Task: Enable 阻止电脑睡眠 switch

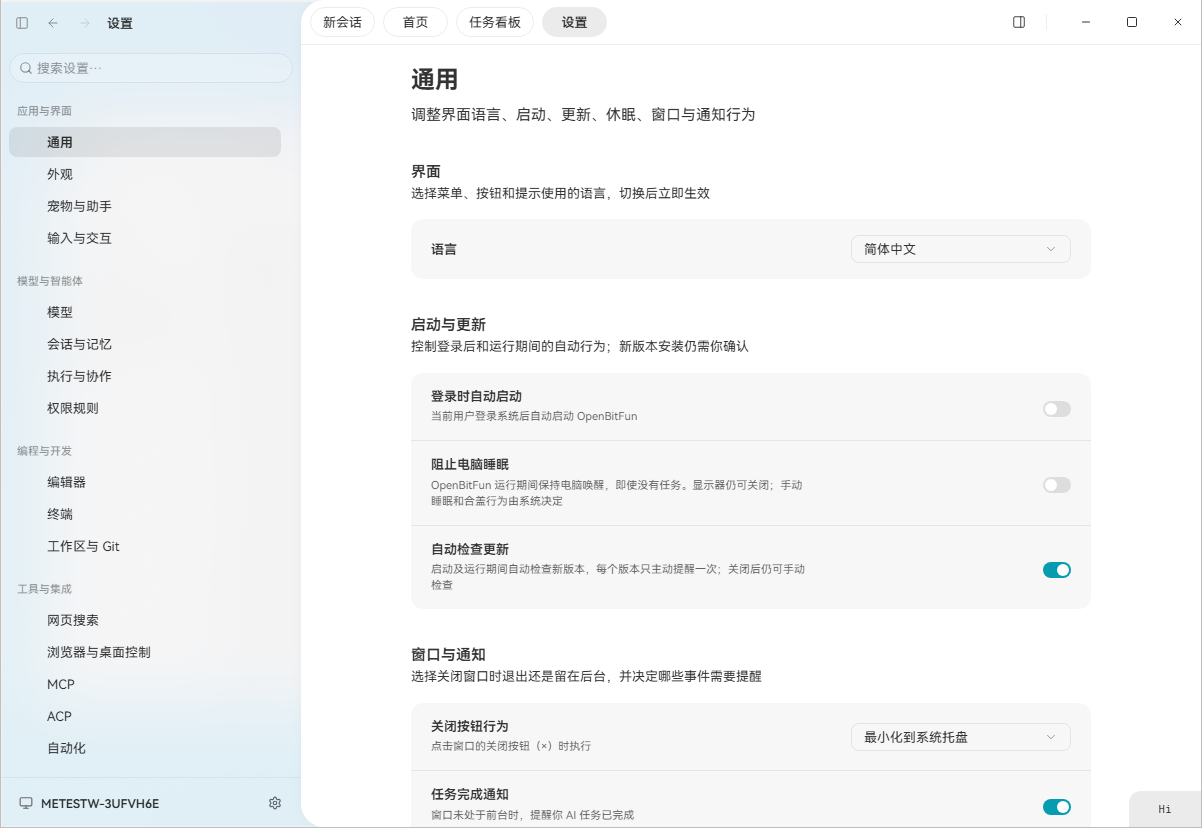Action: pyautogui.click(x=1057, y=485)
